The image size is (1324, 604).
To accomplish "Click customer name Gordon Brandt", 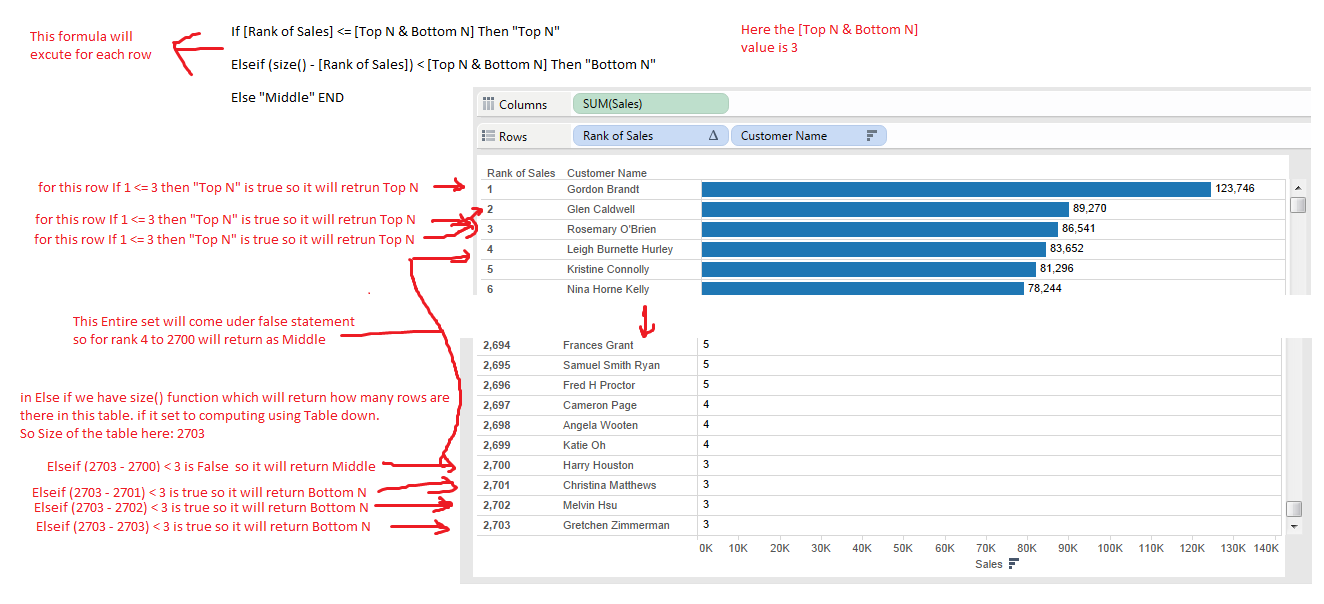I will 603,189.
